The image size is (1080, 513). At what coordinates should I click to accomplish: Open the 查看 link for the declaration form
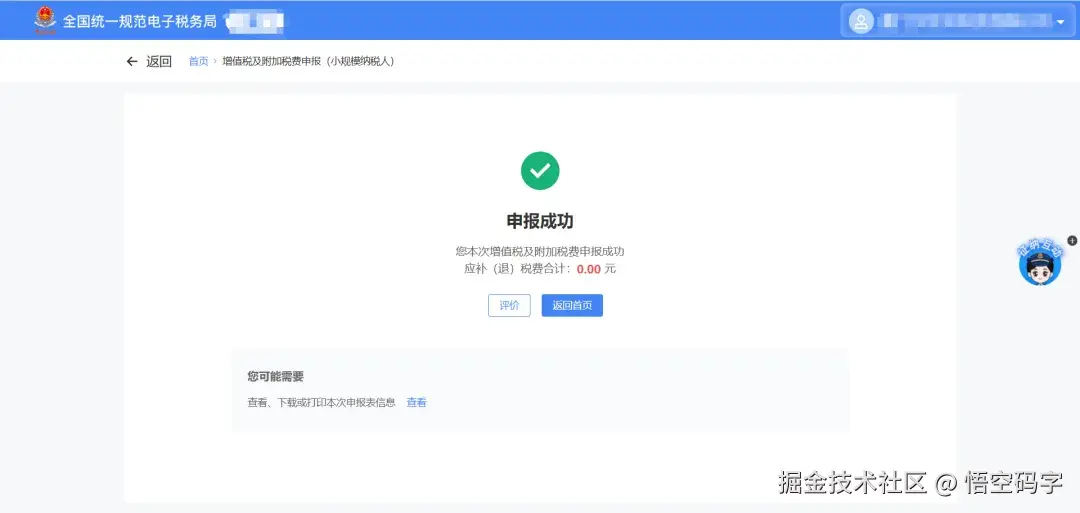point(417,403)
